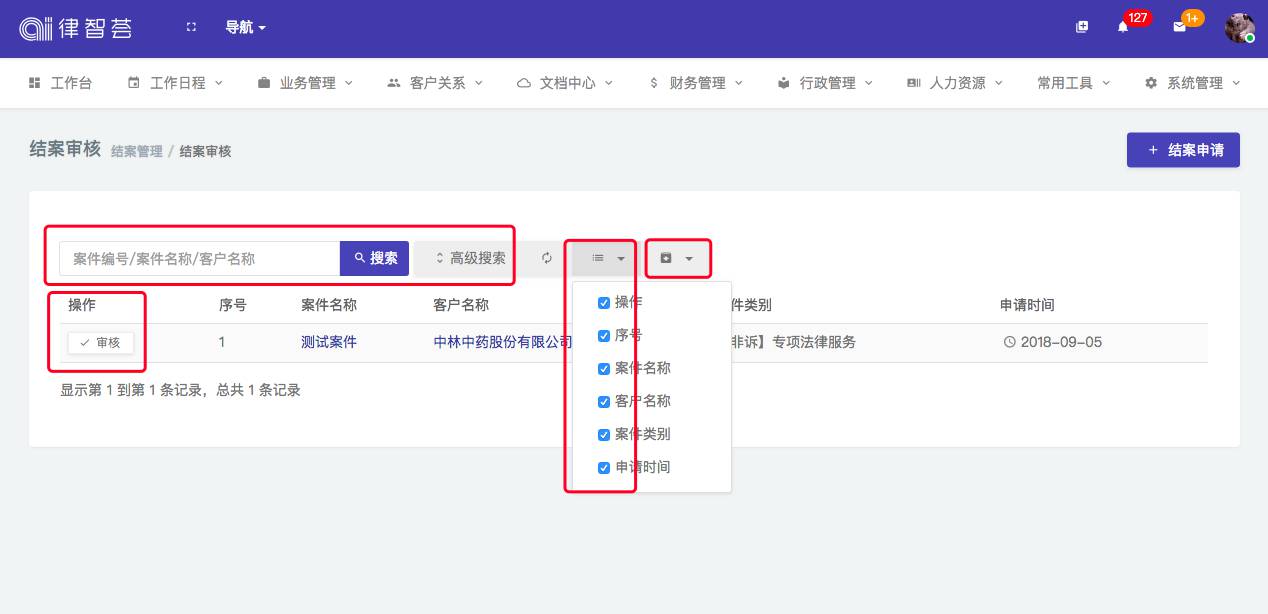Click the 审核 button in first row
Viewport: 1268px width, 614px height.
tap(101, 343)
